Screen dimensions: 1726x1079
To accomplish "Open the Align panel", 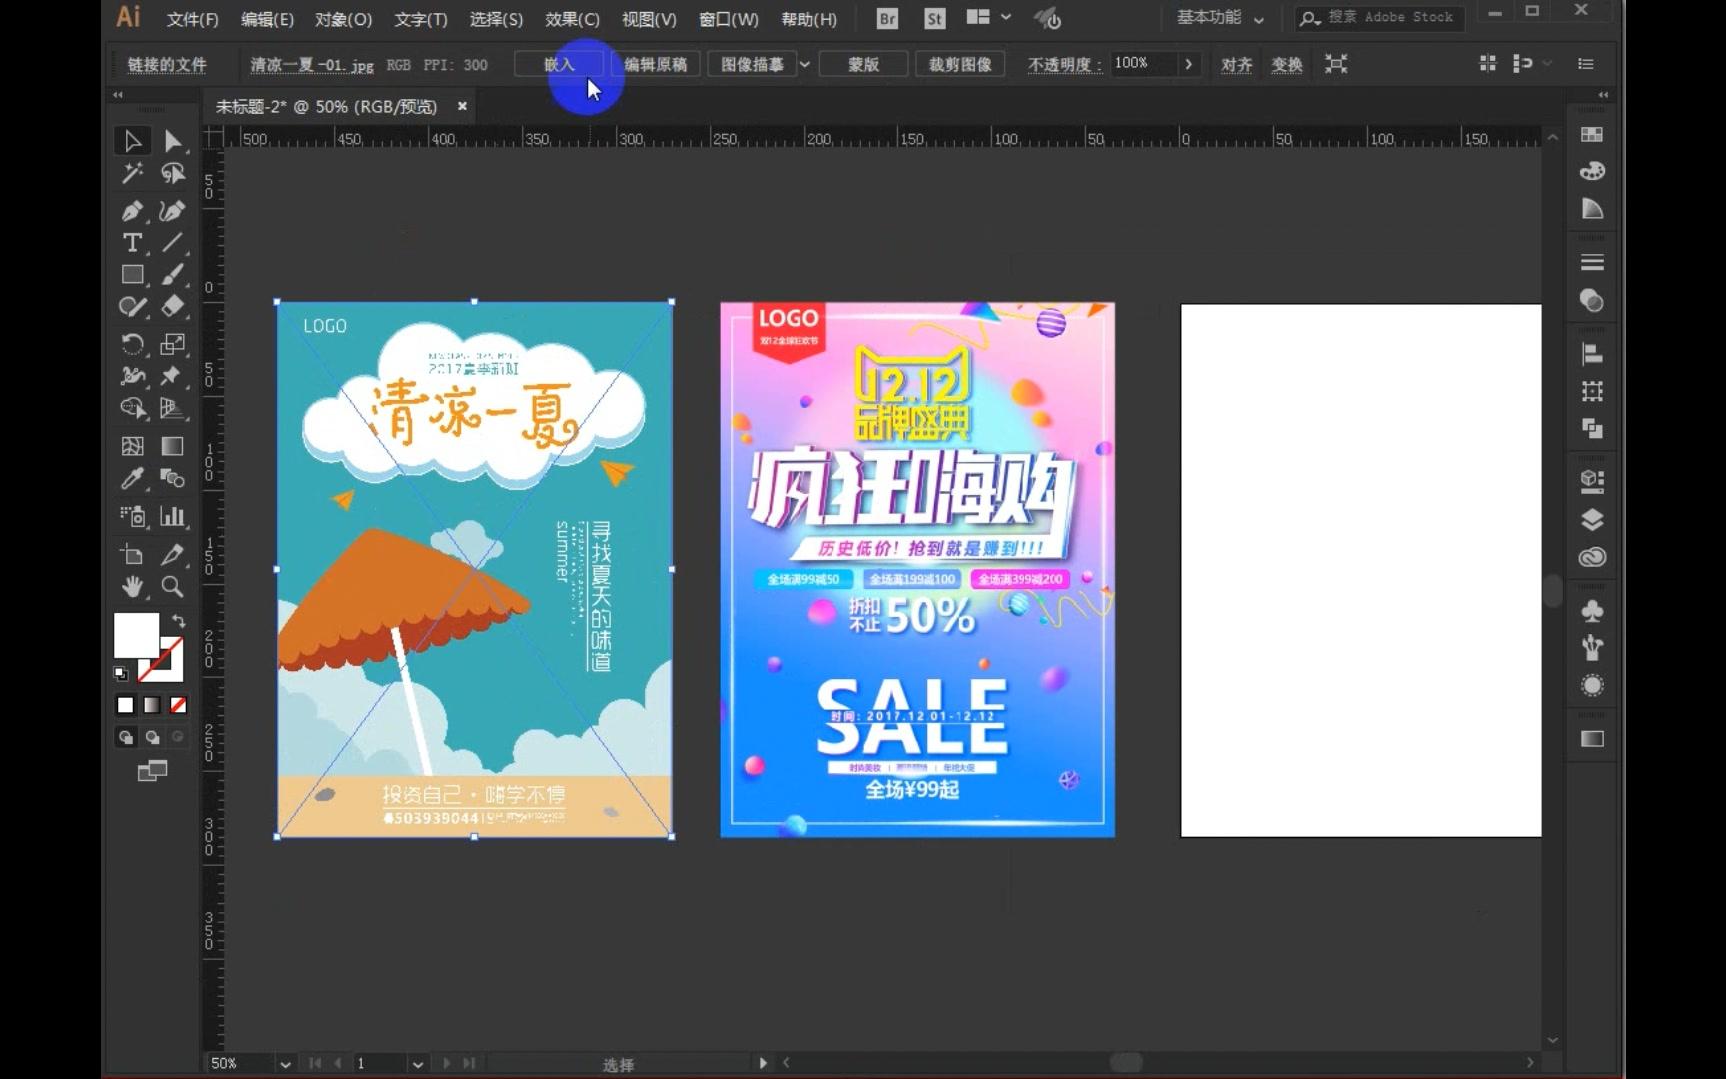I will (1590, 352).
